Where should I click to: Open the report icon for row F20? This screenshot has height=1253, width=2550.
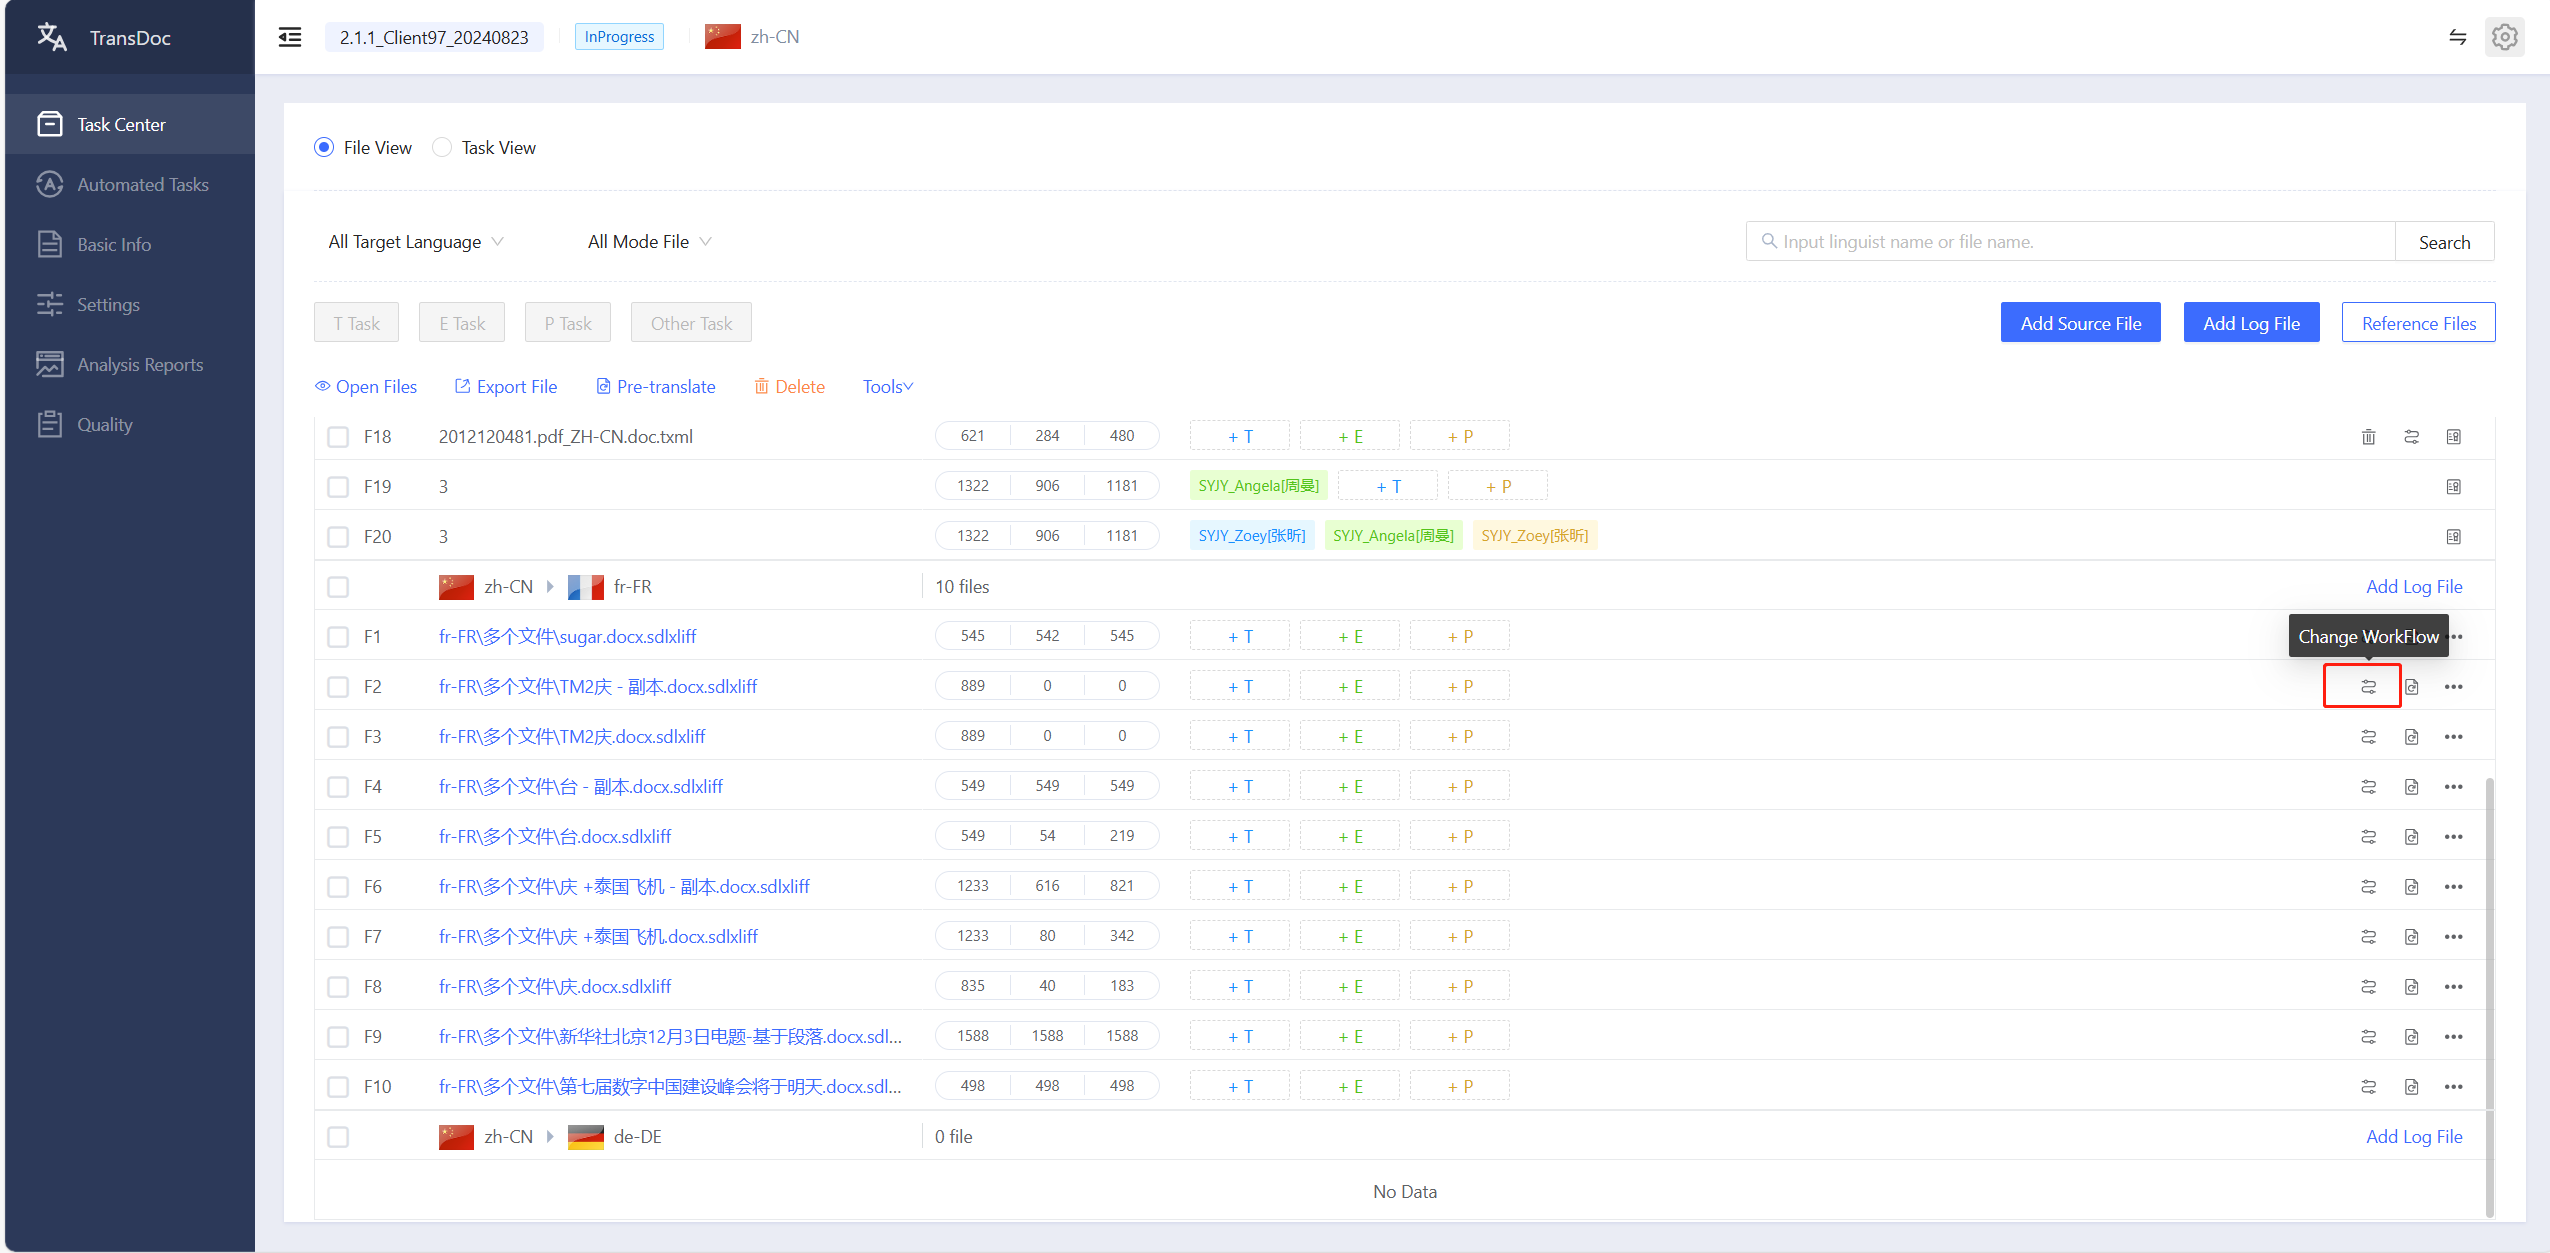click(x=2453, y=536)
